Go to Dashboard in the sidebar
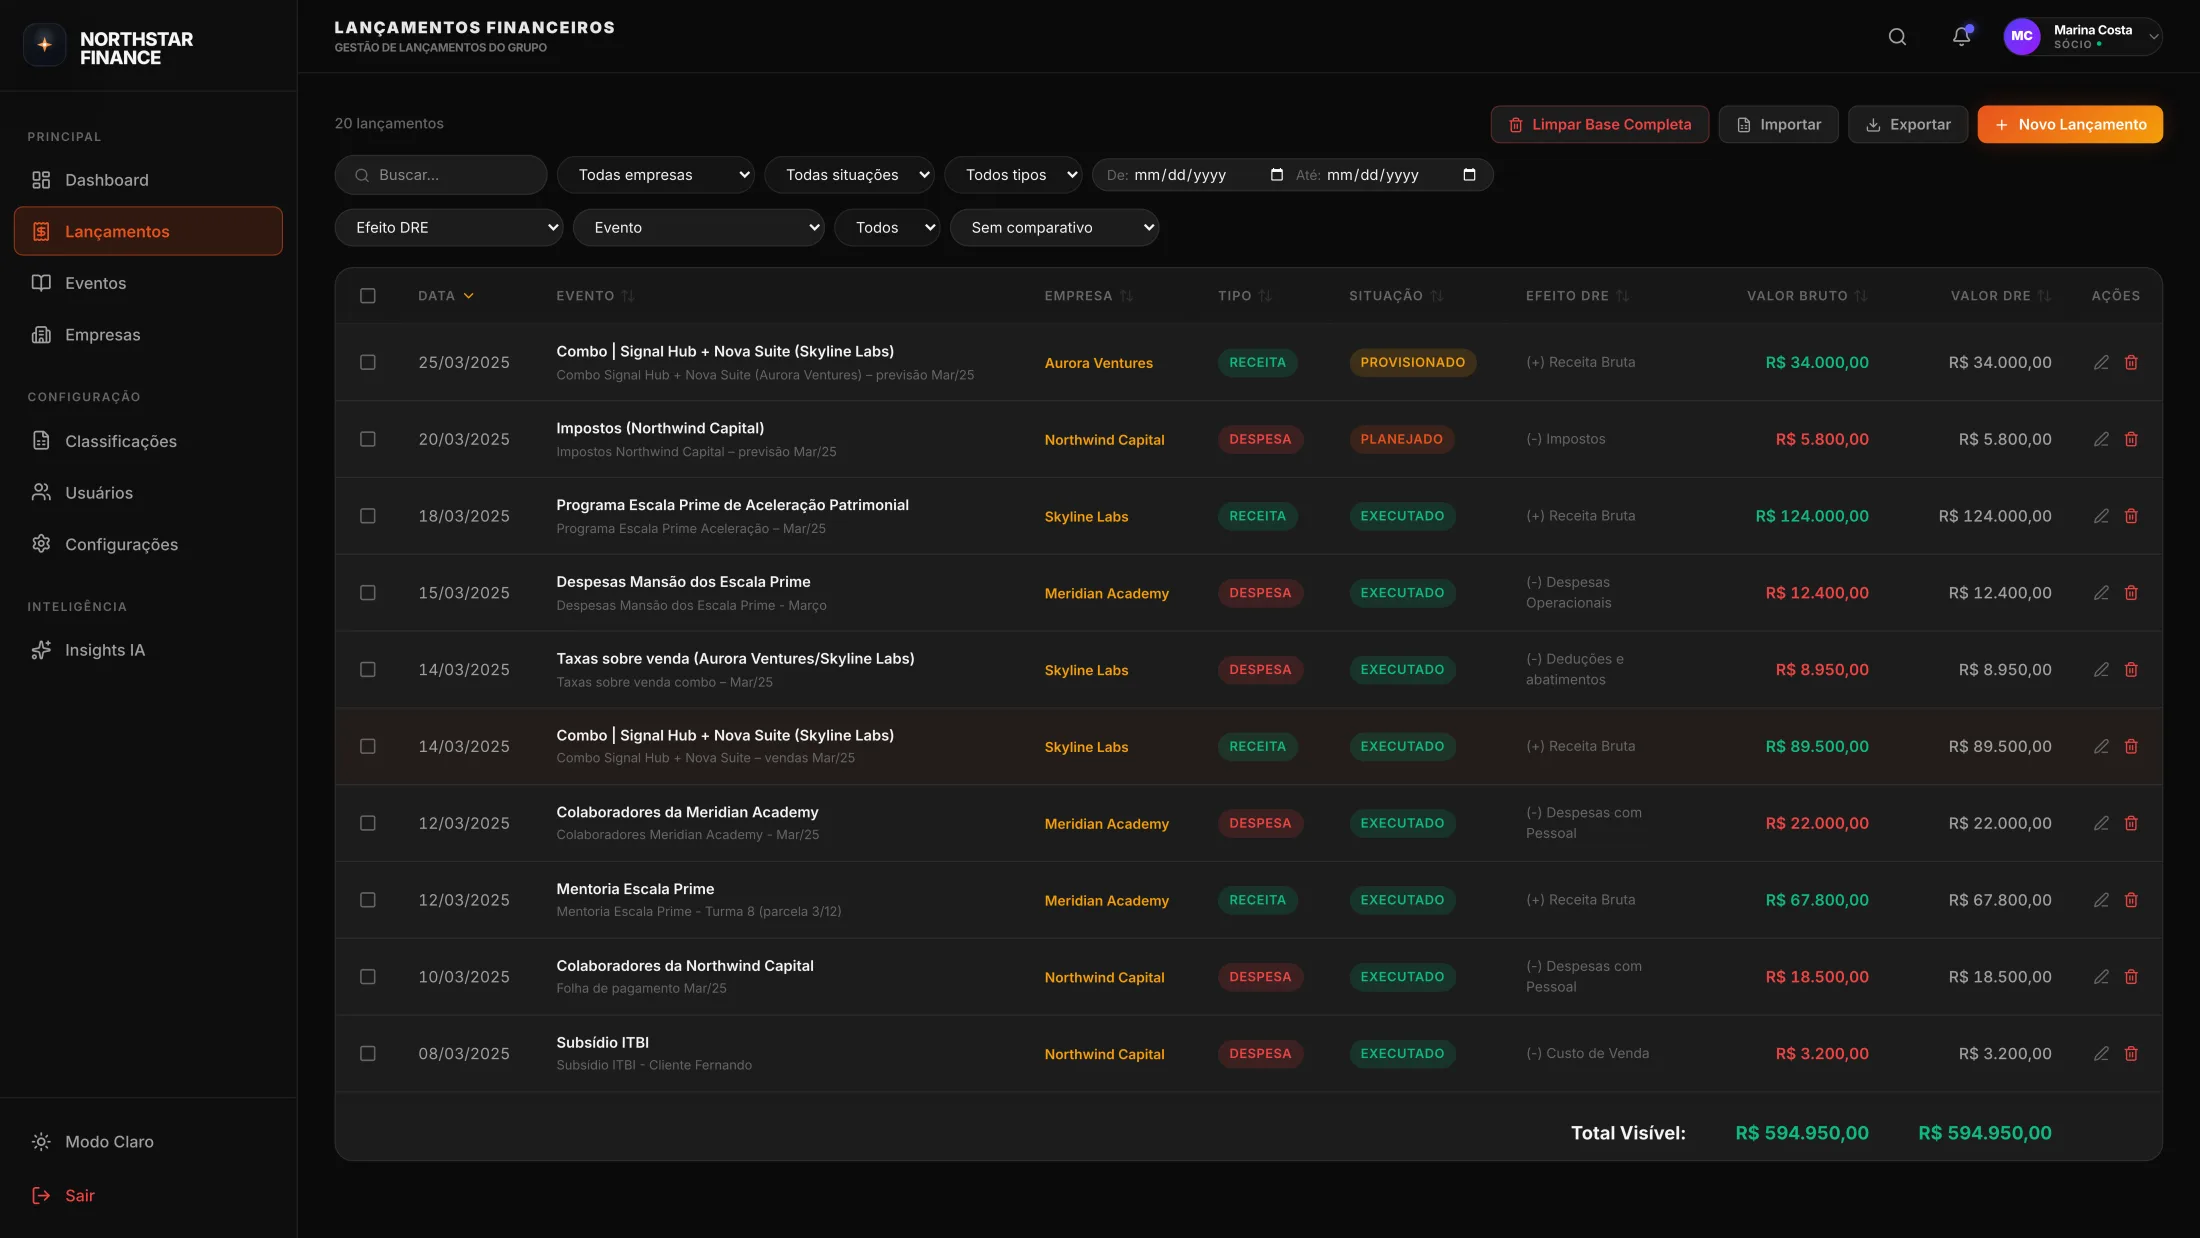Screen dimensions: 2200x1238 coord(106,180)
